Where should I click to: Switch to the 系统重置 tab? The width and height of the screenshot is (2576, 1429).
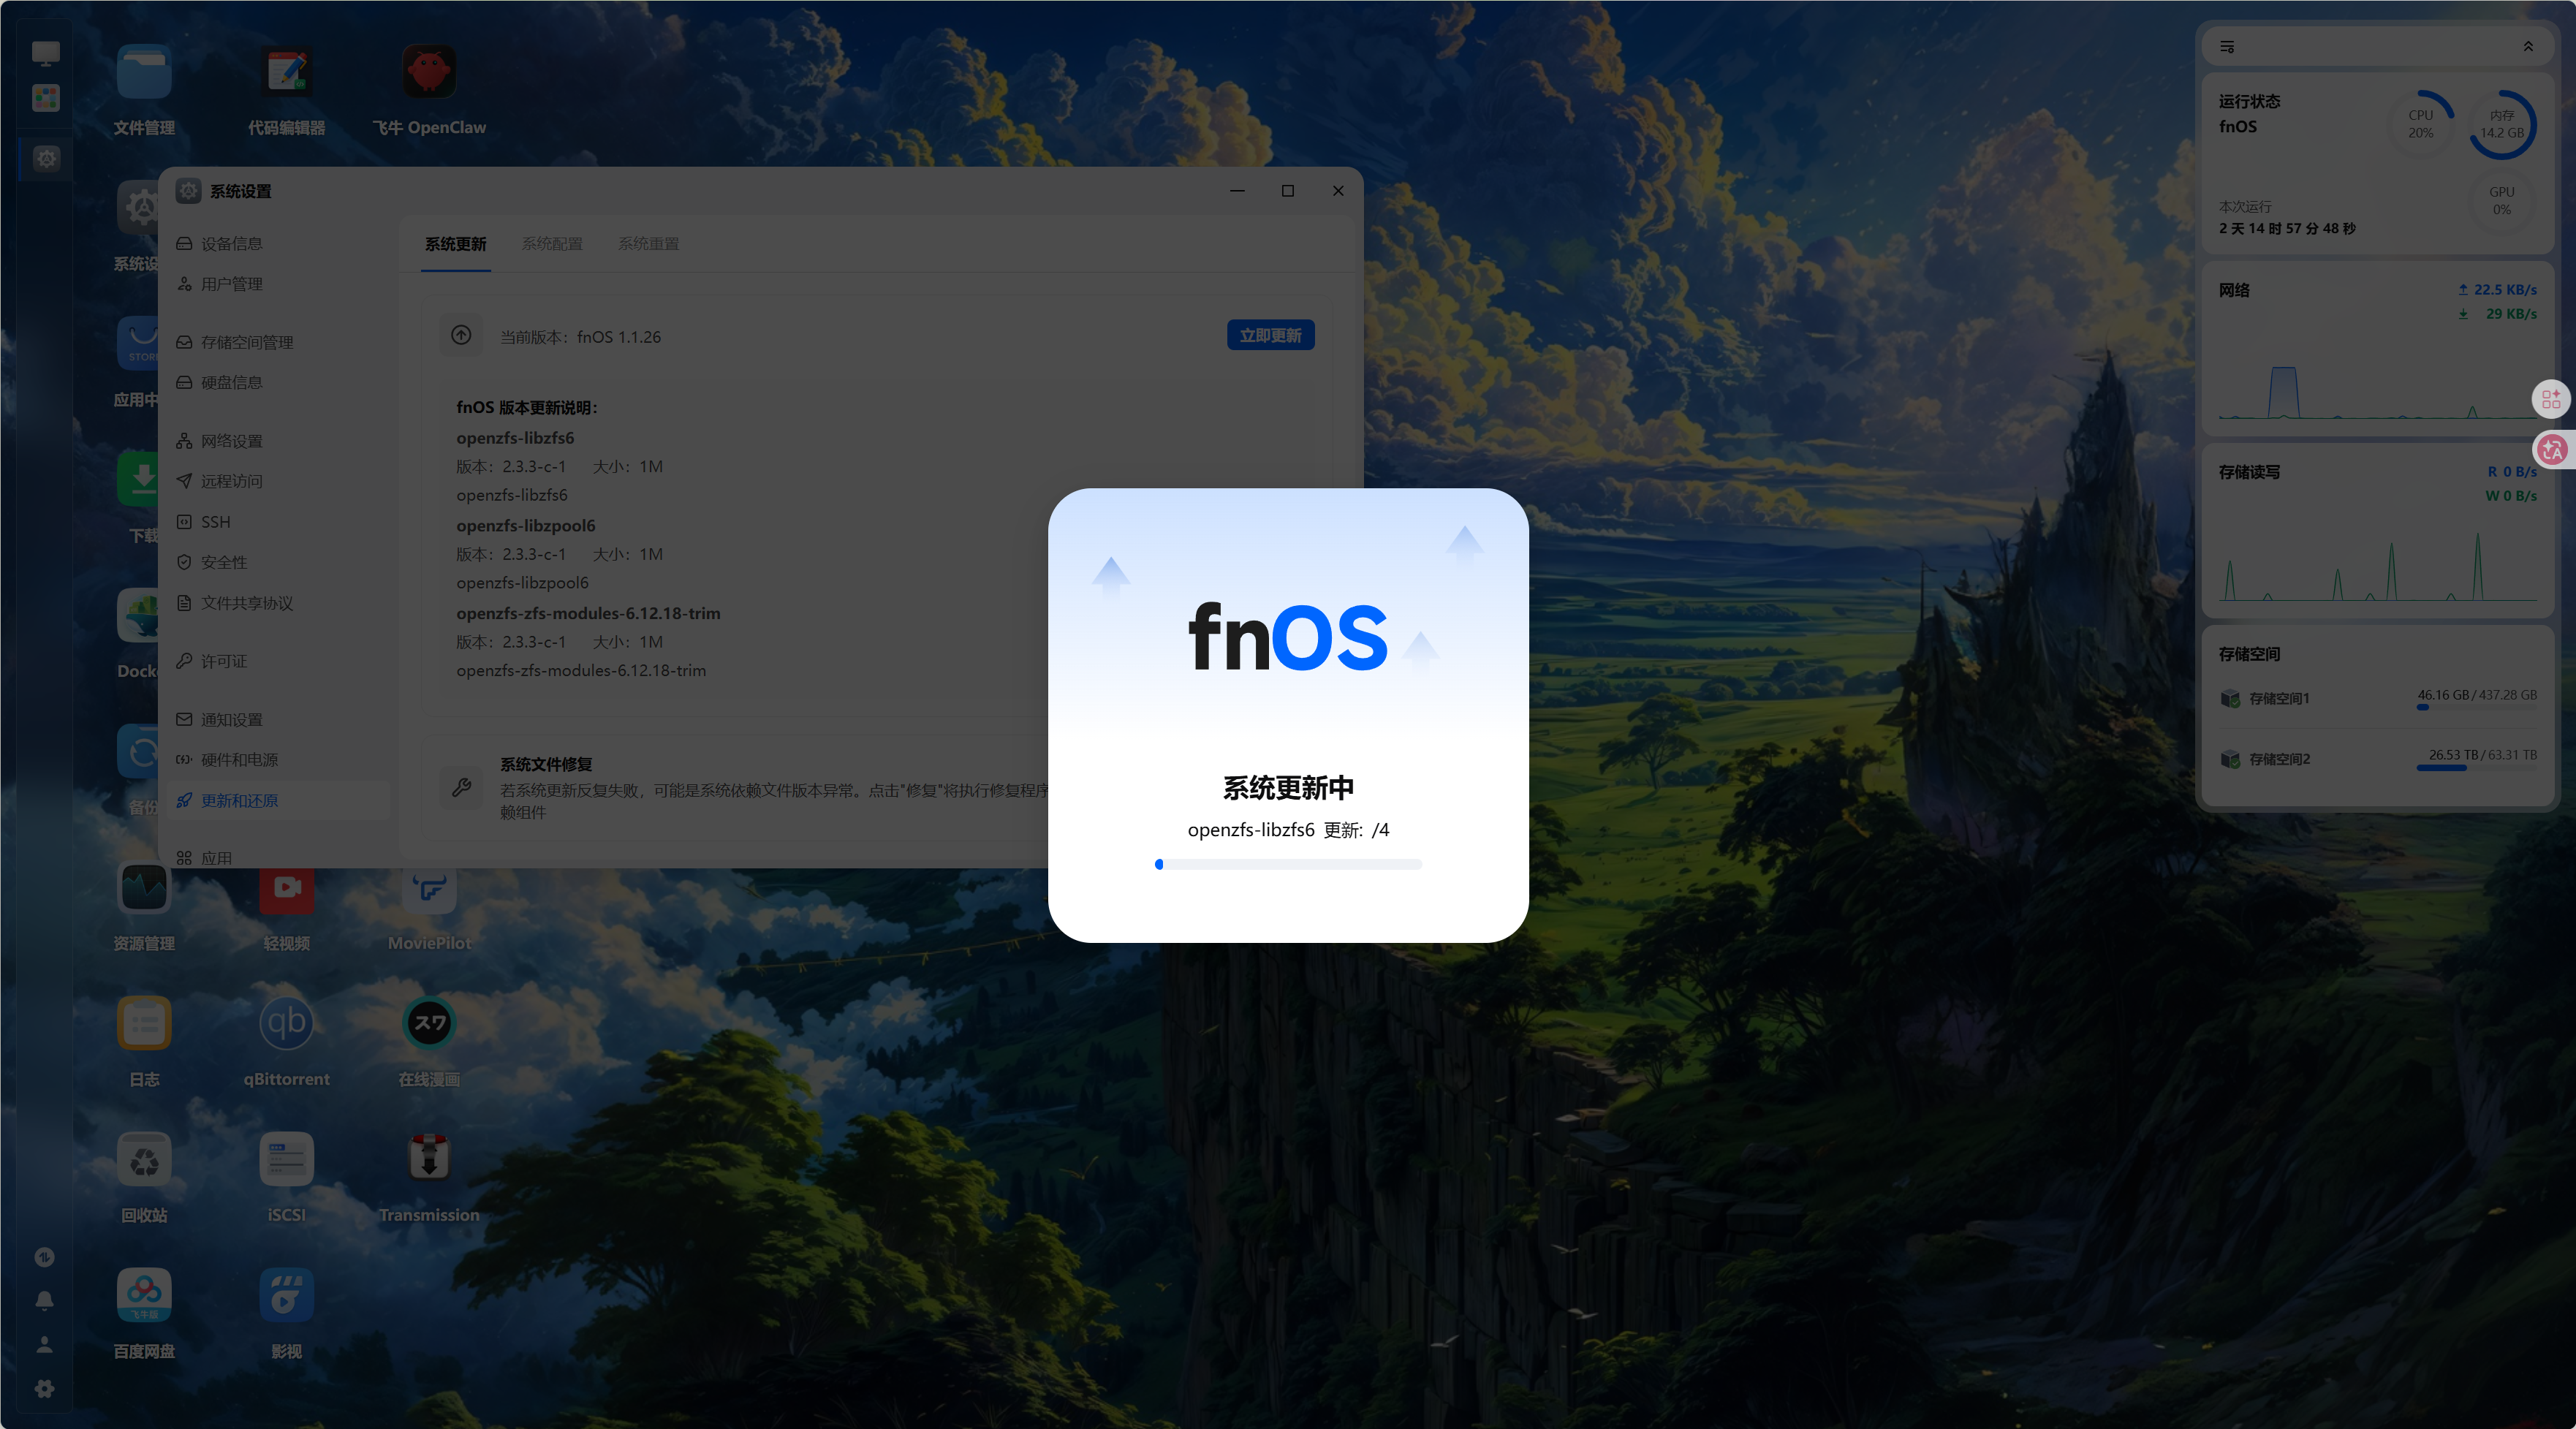[x=648, y=244]
